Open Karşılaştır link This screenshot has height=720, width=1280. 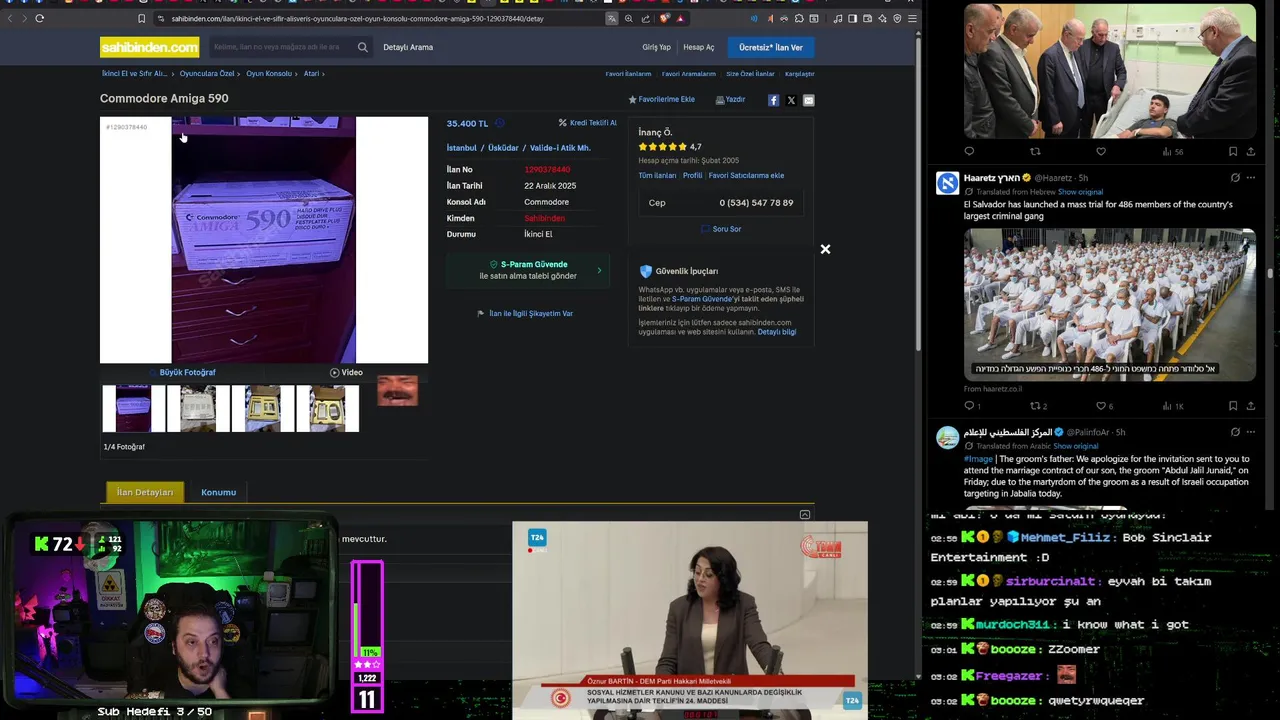coord(800,74)
